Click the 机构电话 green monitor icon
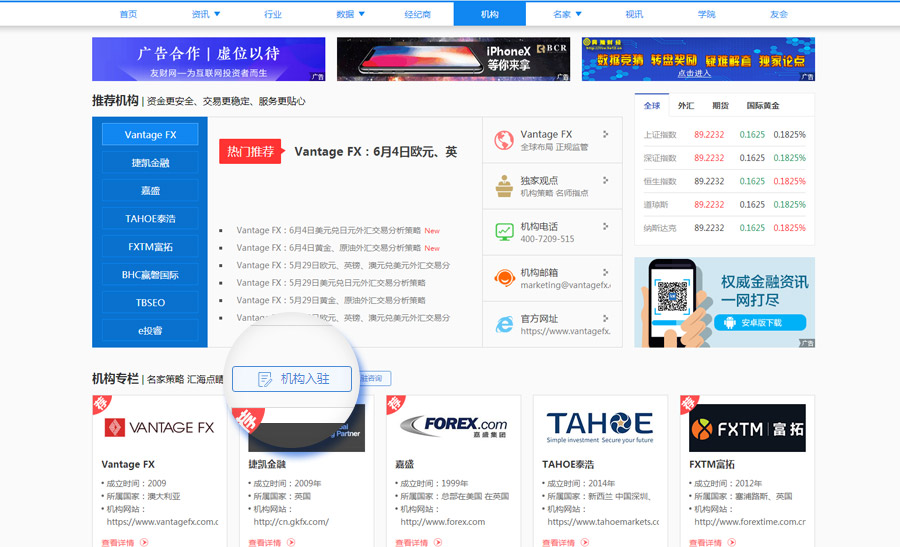 tap(504, 232)
